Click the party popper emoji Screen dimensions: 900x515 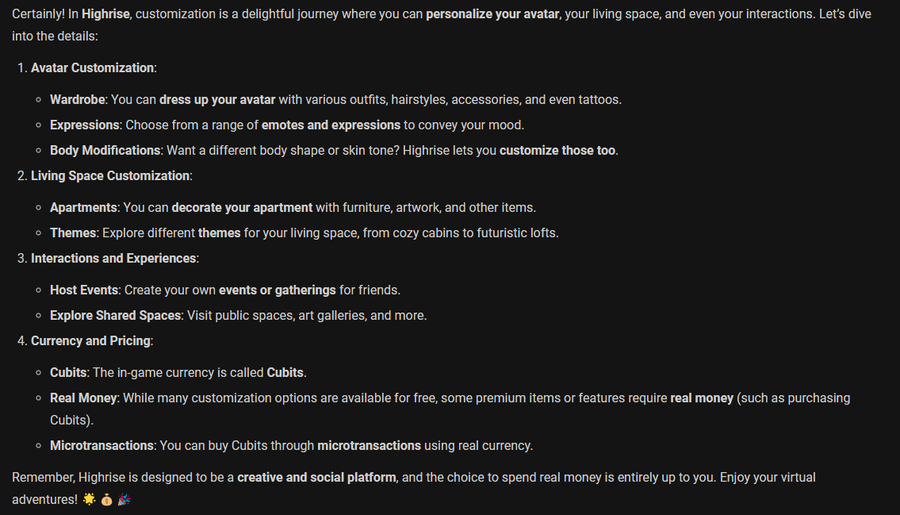coord(124,498)
